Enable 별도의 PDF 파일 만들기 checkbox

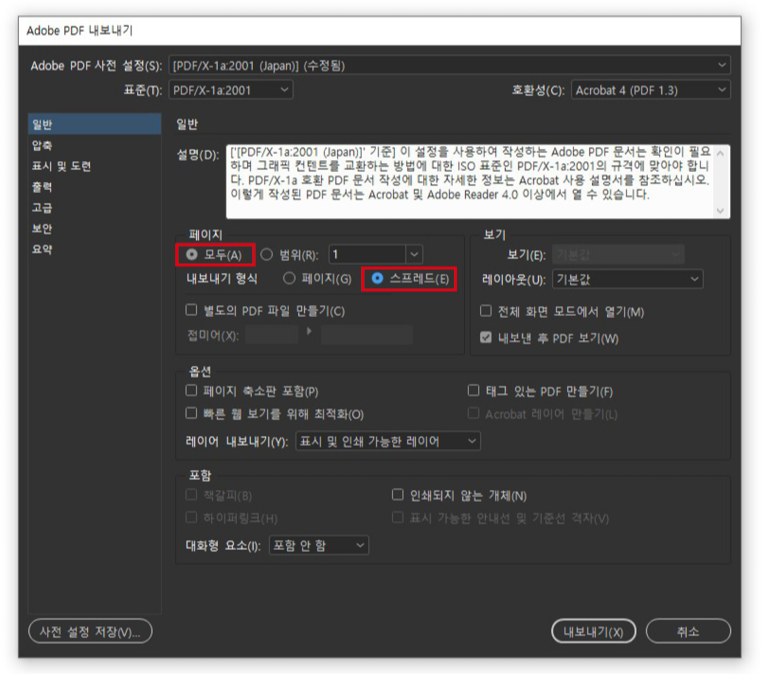[191, 310]
